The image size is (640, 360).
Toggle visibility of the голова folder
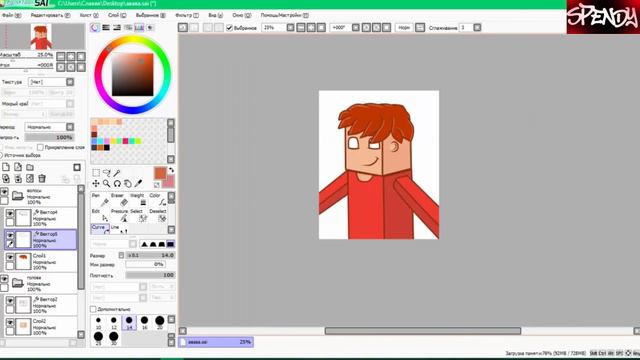pyautogui.click(x=4, y=279)
